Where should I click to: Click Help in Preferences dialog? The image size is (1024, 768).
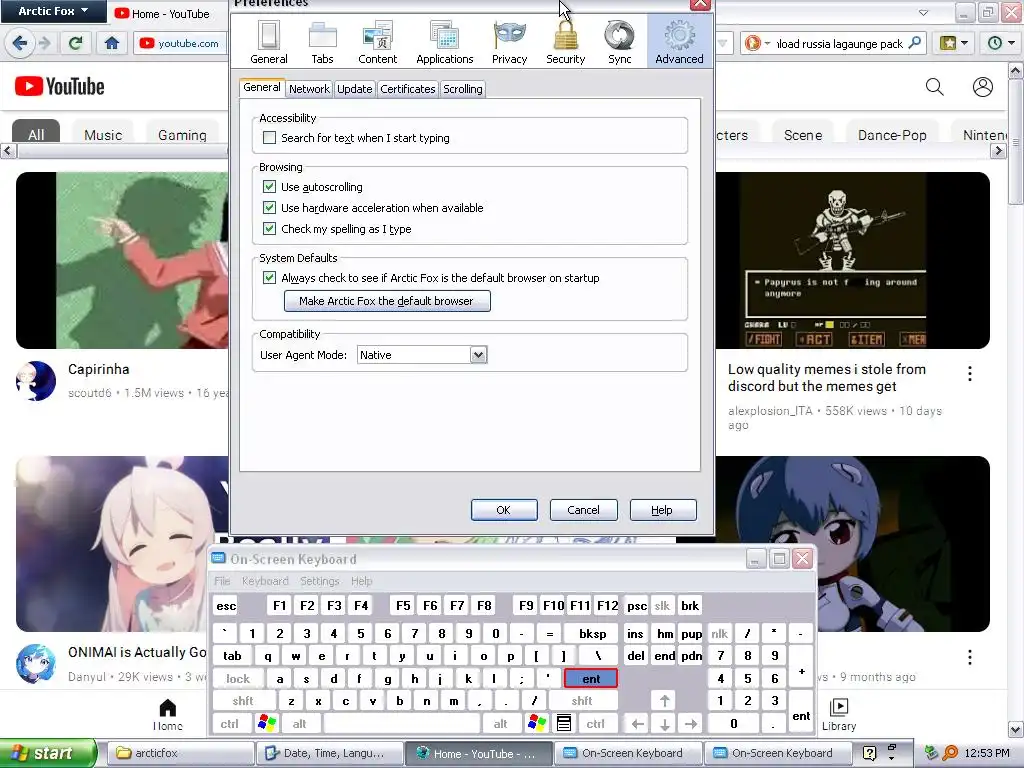point(662,510)
